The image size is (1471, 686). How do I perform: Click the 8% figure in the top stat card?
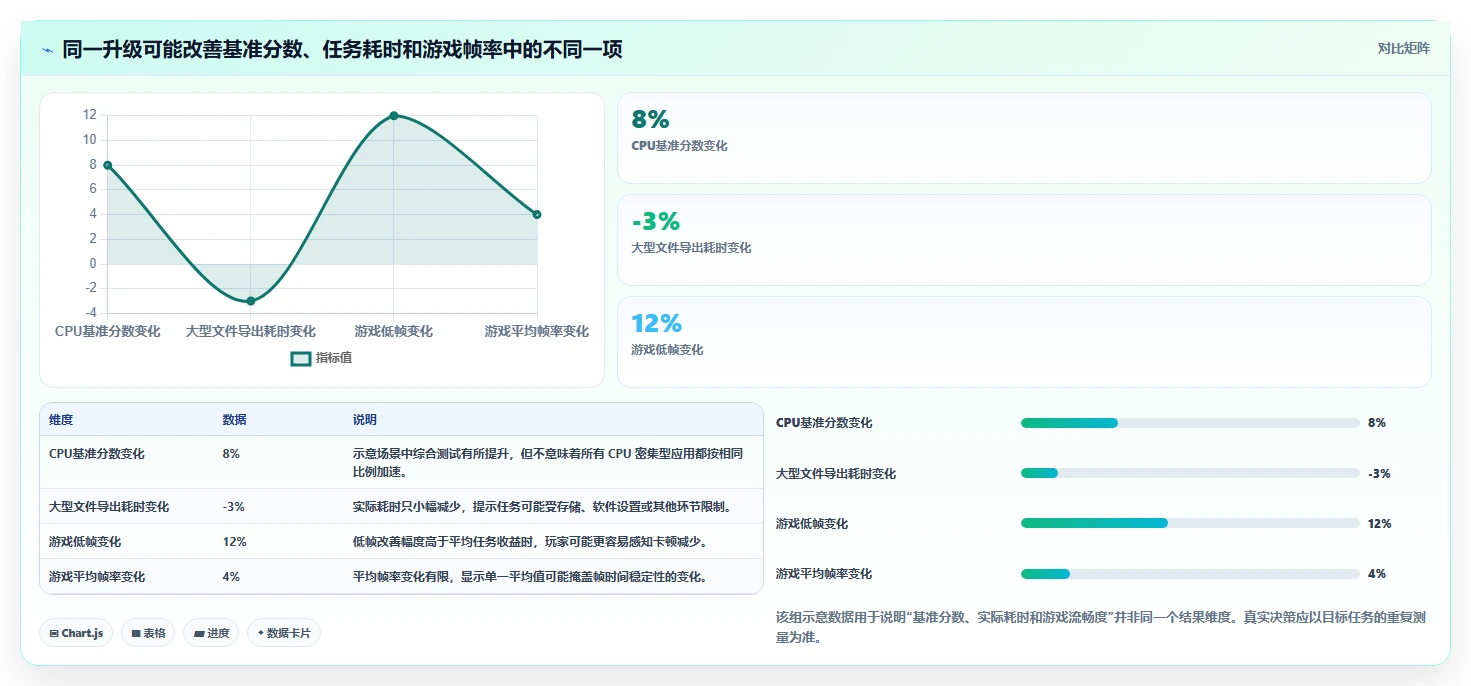click(650, 119)
